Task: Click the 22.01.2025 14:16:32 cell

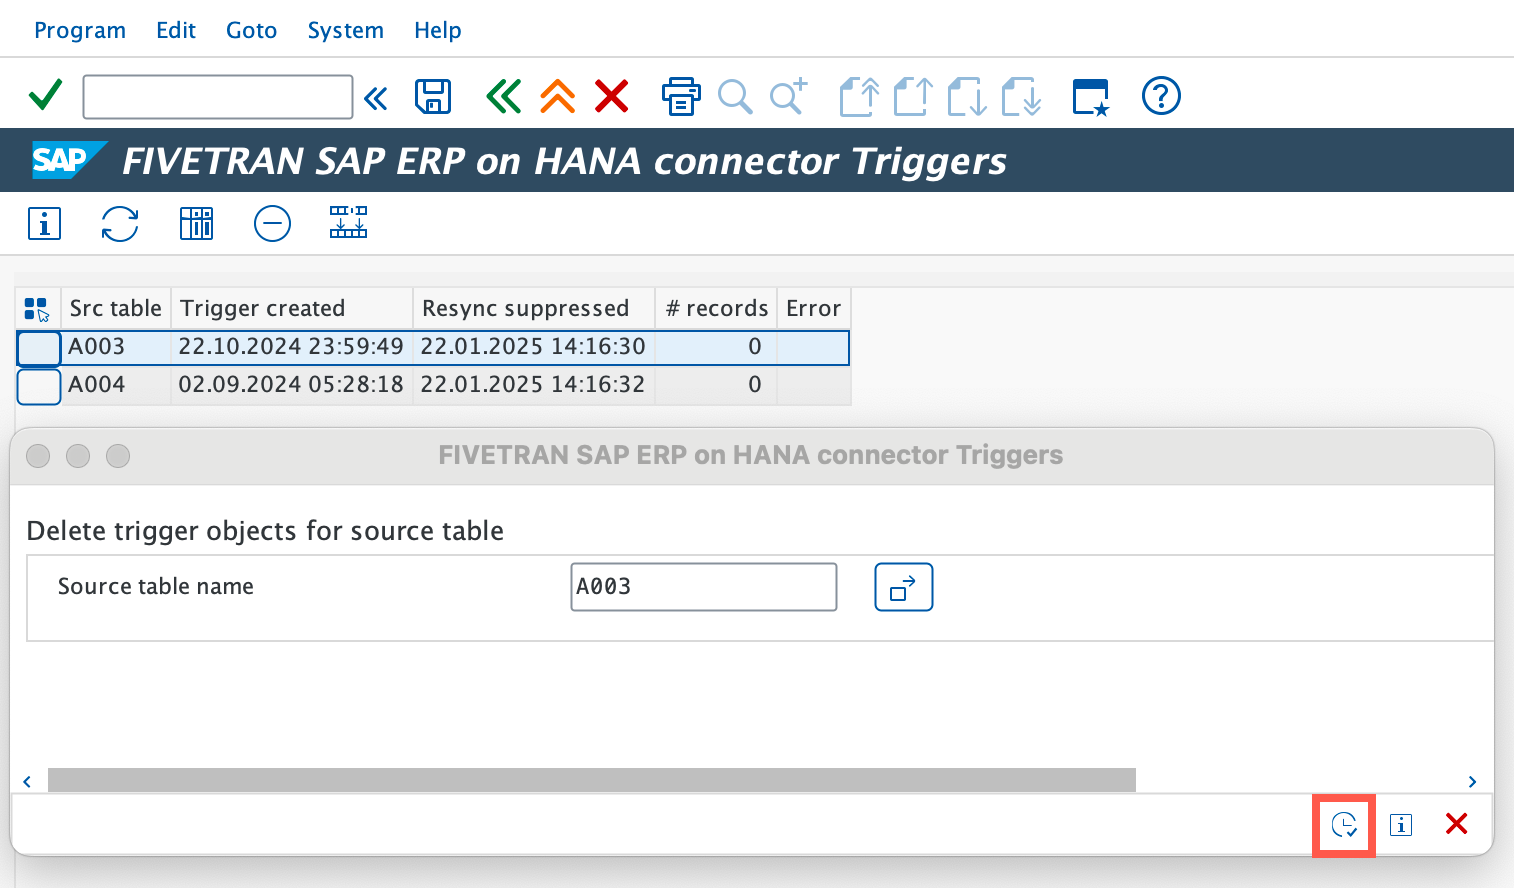Action: (534, 385)
